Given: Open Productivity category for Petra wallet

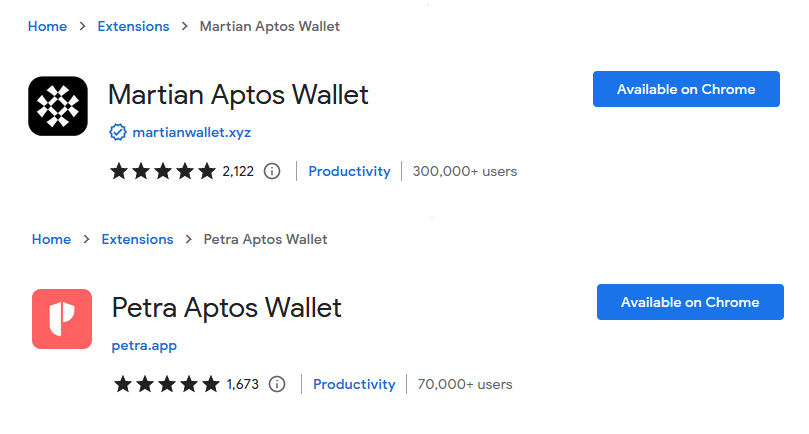Looking at the screenshot, I should [x=354, y=384].
